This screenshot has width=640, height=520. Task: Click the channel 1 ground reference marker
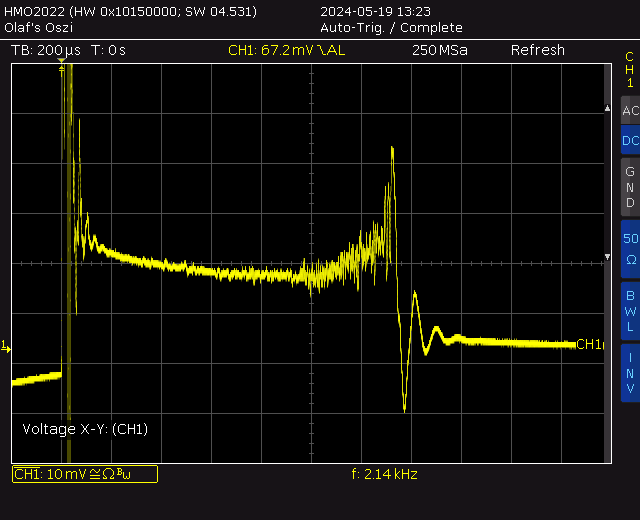point(6,347)
